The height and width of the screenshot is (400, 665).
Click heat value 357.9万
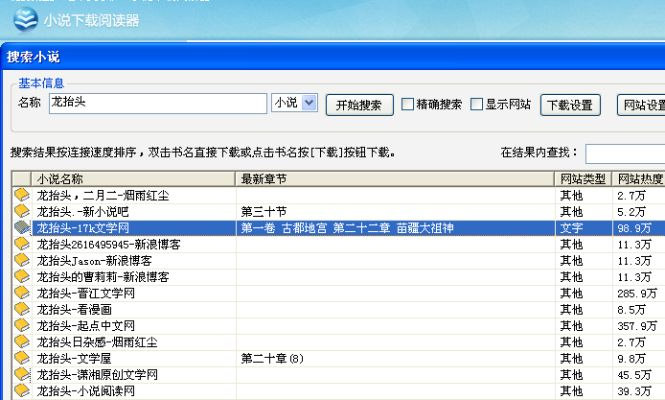[637, 325]
